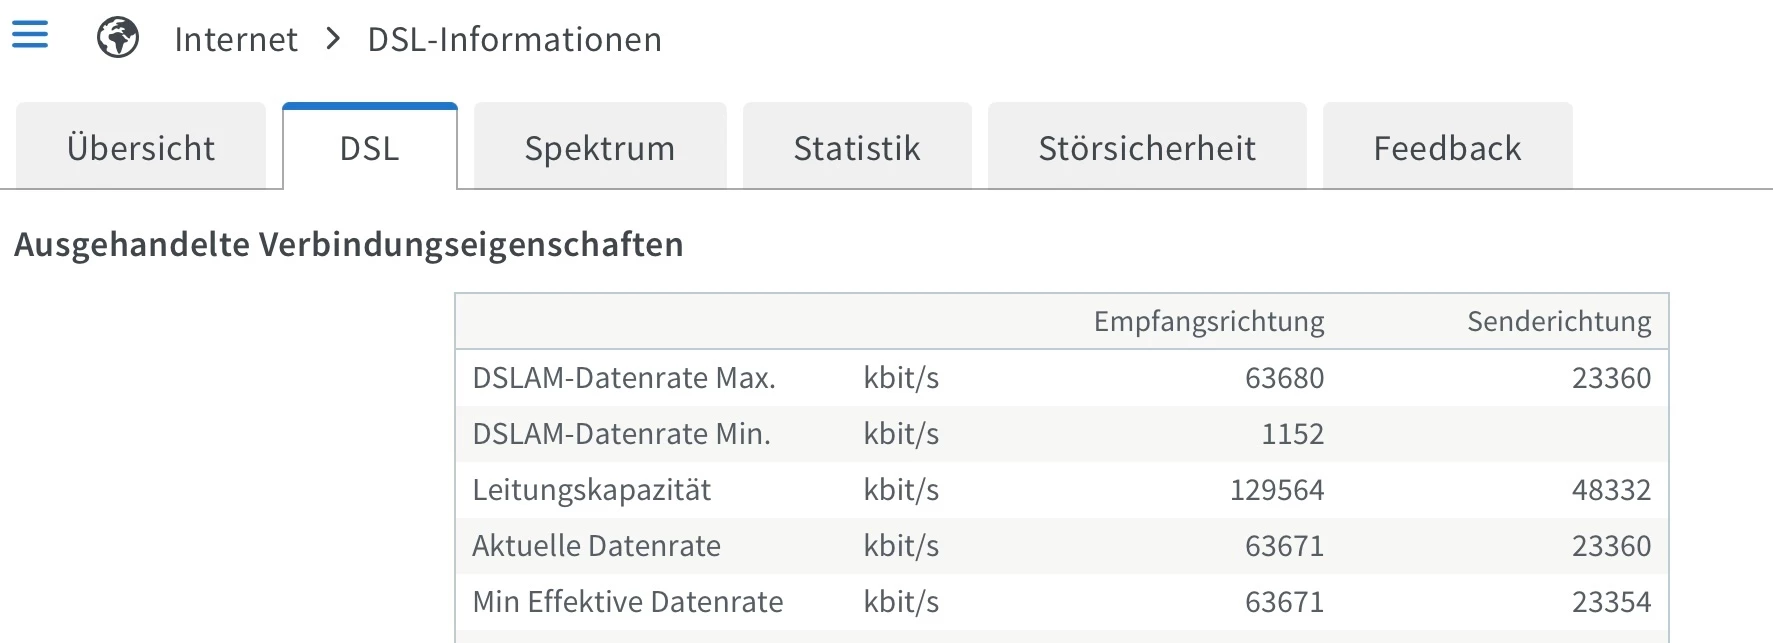
Task: Select the Min Effektive Datenrate row label
Action: click(x=627, y=602)
